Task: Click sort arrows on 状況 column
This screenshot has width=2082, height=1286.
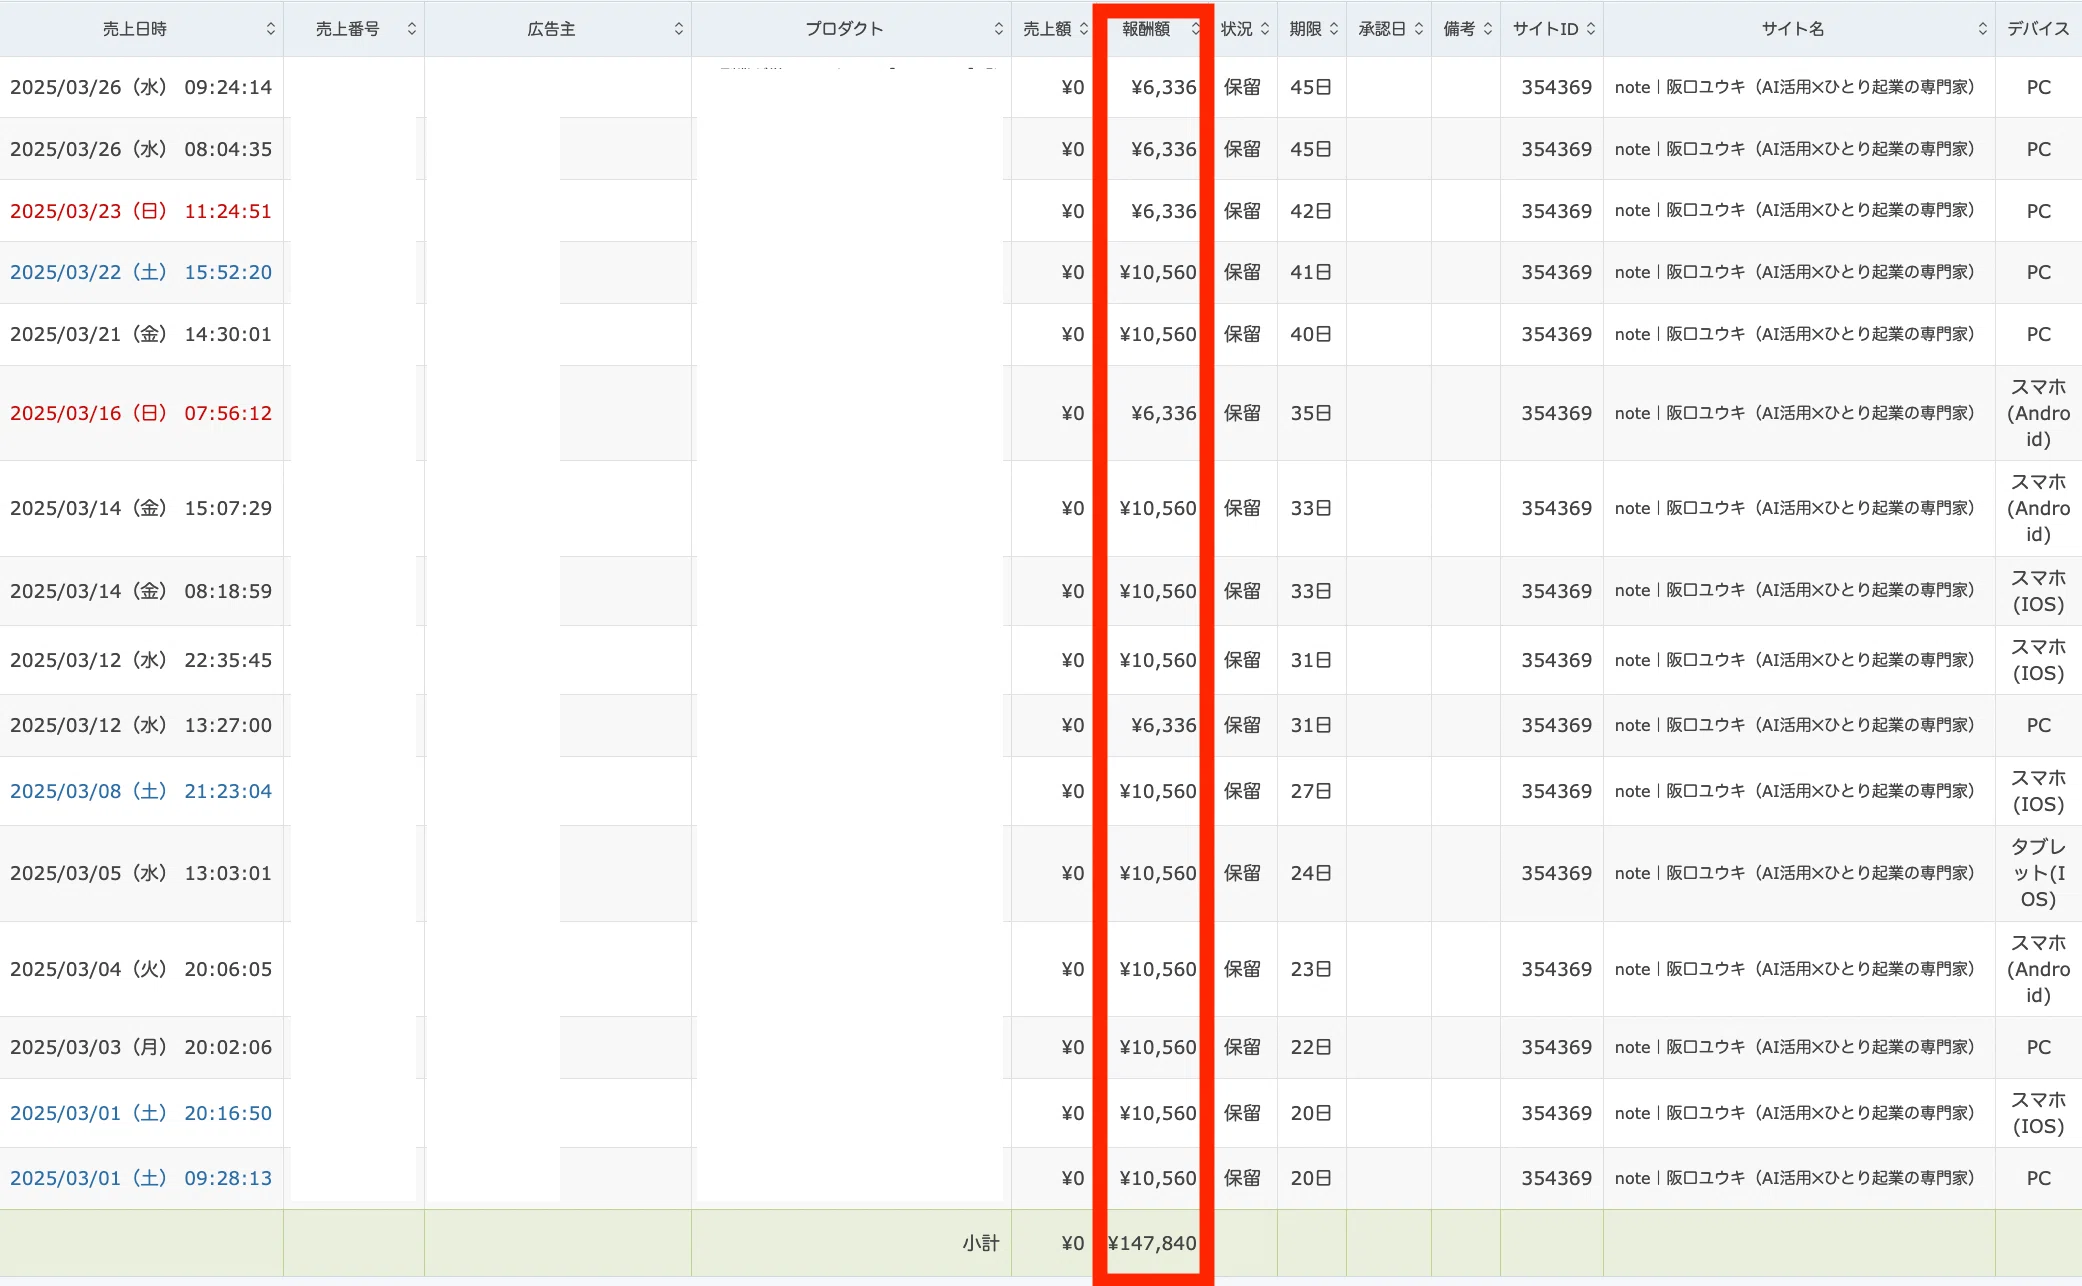Action: pos(1265,29)
